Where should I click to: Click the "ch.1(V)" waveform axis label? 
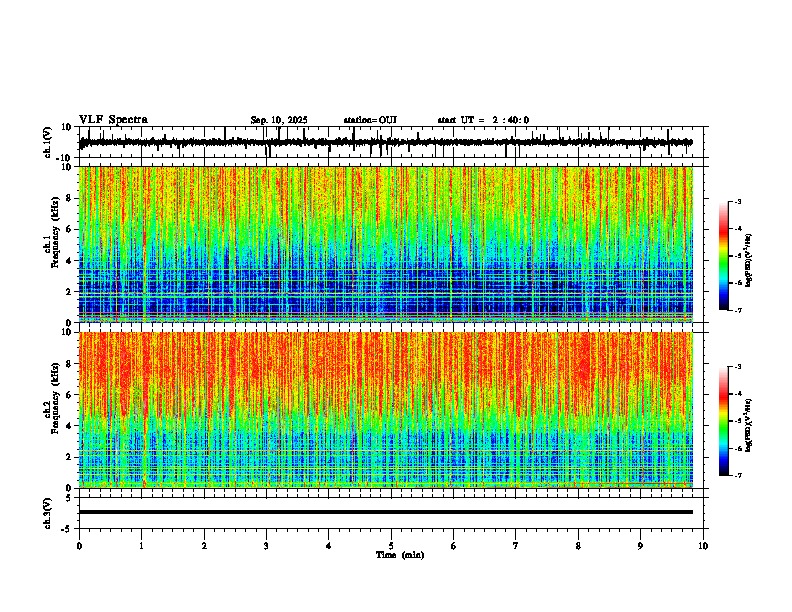pyautogui.click(x=48, y=142)
